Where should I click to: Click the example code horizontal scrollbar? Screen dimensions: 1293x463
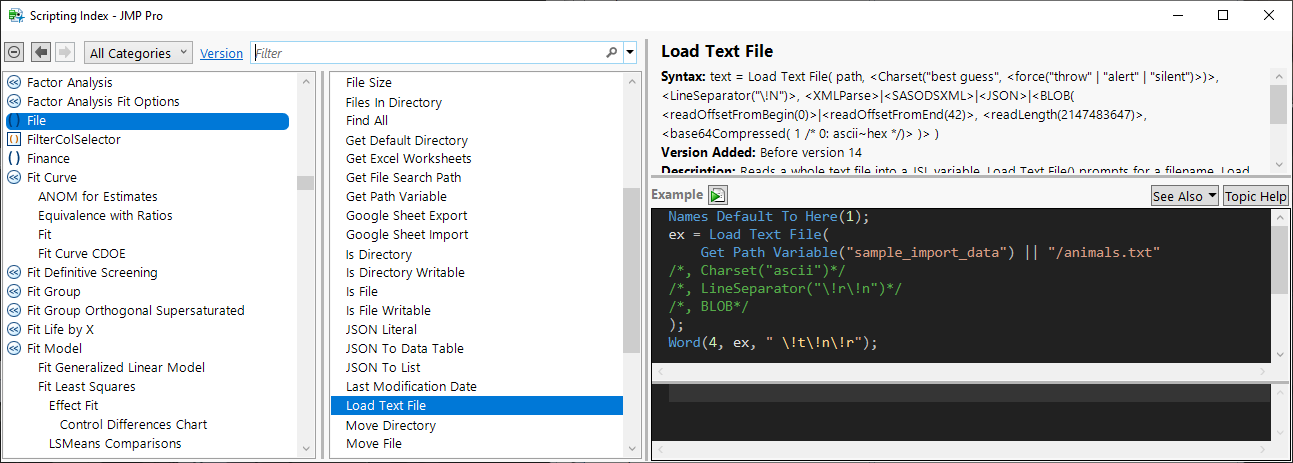pos(960,372)
